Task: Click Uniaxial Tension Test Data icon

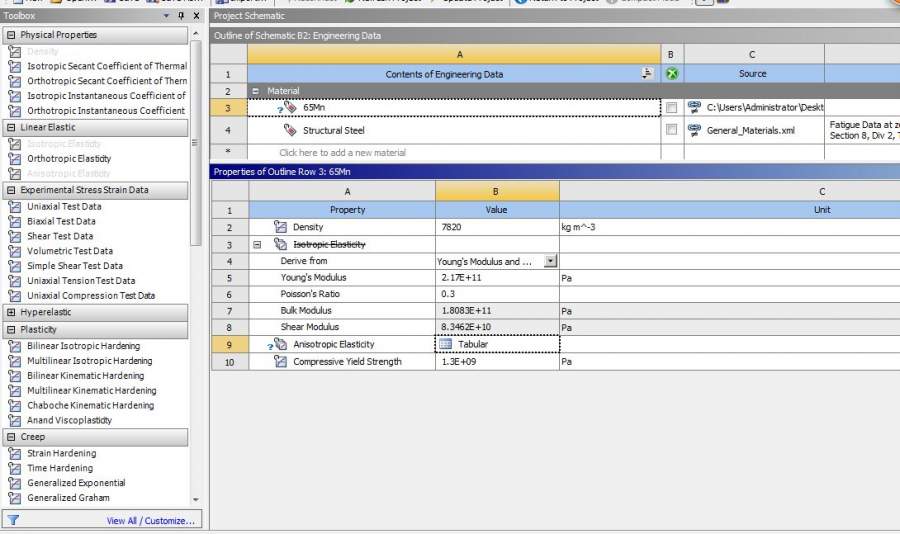Action: click(14, 281)
